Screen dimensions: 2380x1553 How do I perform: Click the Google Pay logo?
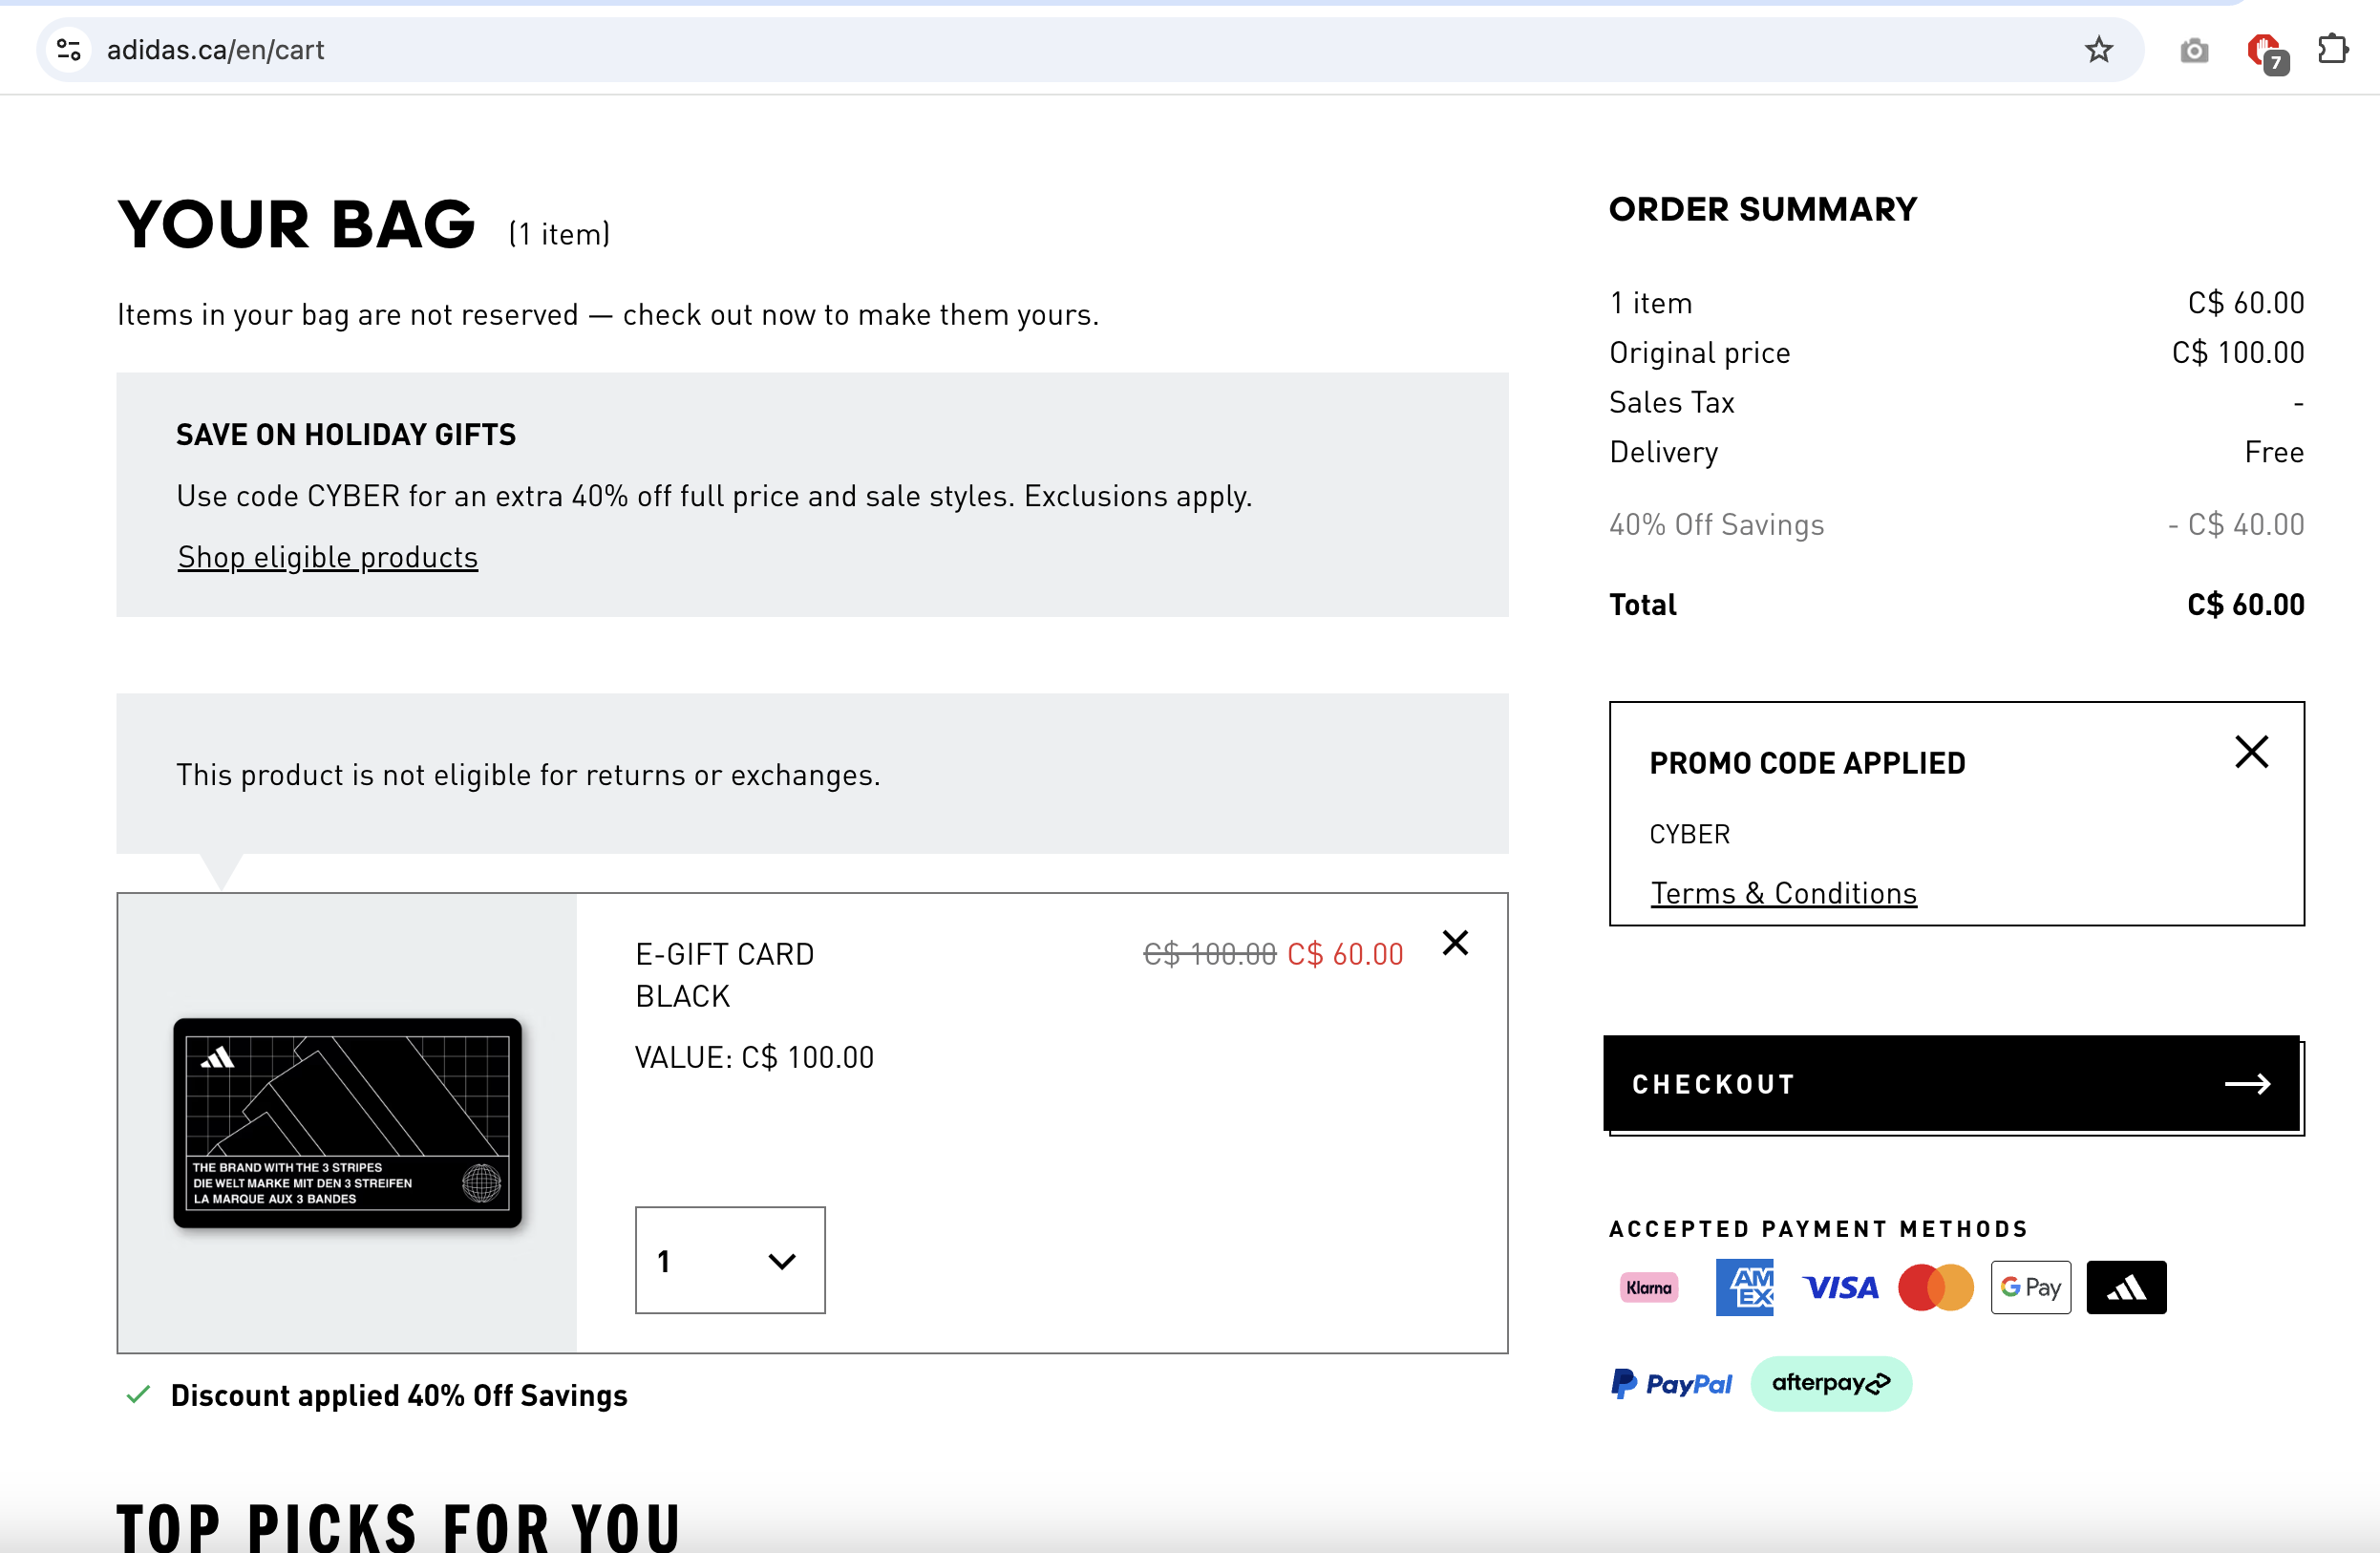tap(2030, 1287)
